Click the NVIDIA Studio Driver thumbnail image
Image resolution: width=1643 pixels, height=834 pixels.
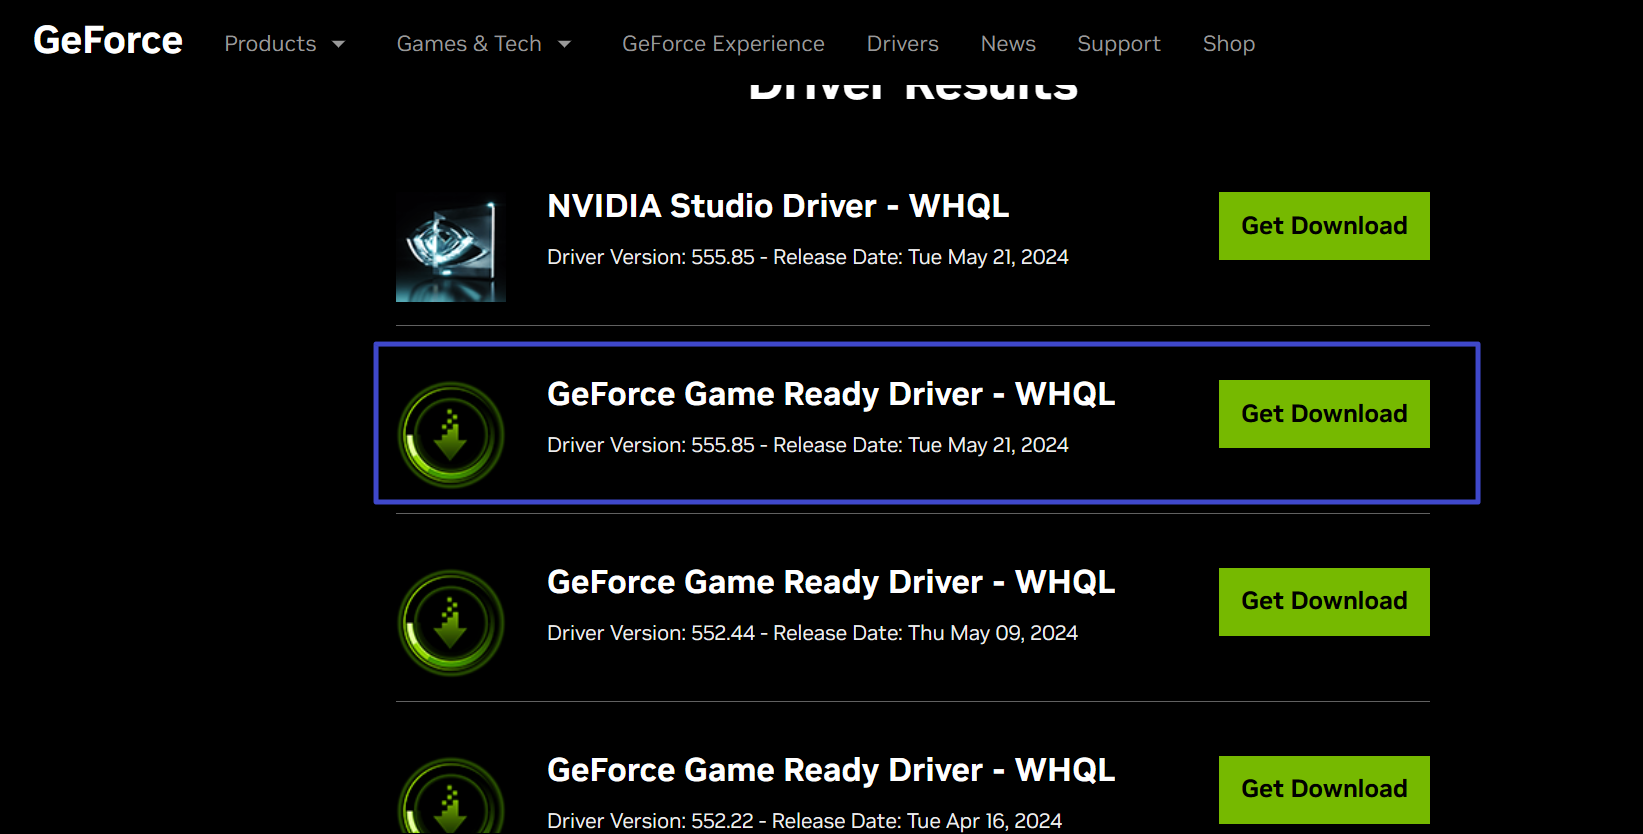click(x=451, y=248)
